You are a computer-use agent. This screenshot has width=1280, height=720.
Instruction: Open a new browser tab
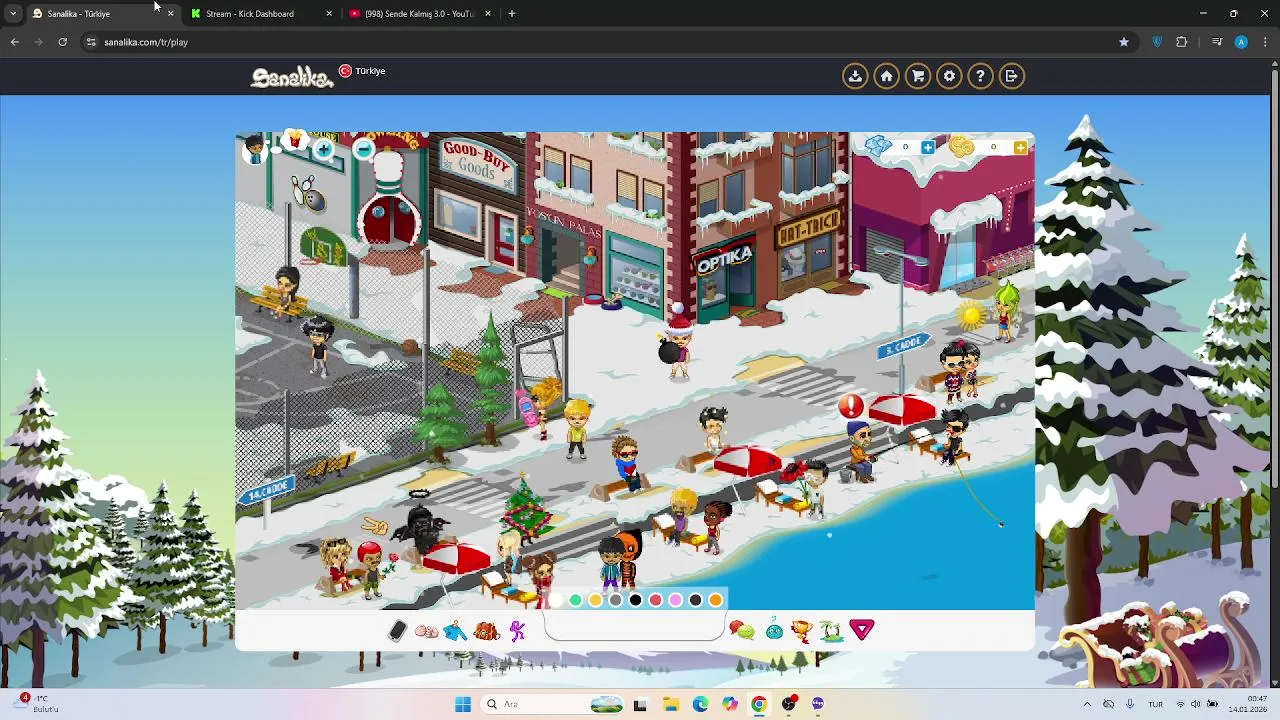512,14
